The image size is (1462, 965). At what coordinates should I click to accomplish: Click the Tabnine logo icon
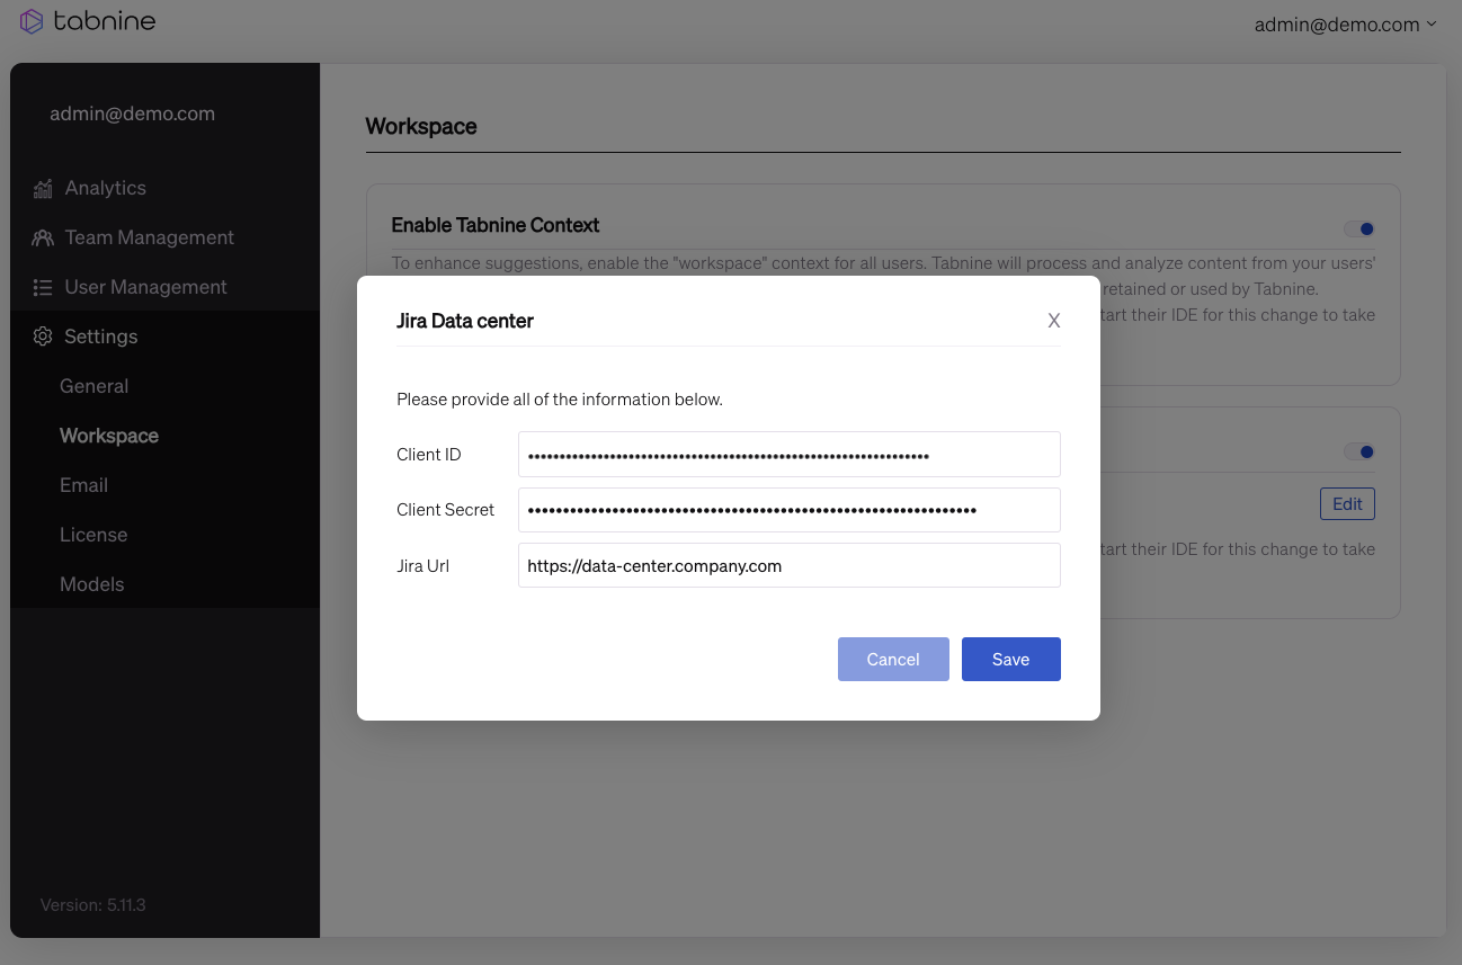pyautogui.click(x=32, y=21)
